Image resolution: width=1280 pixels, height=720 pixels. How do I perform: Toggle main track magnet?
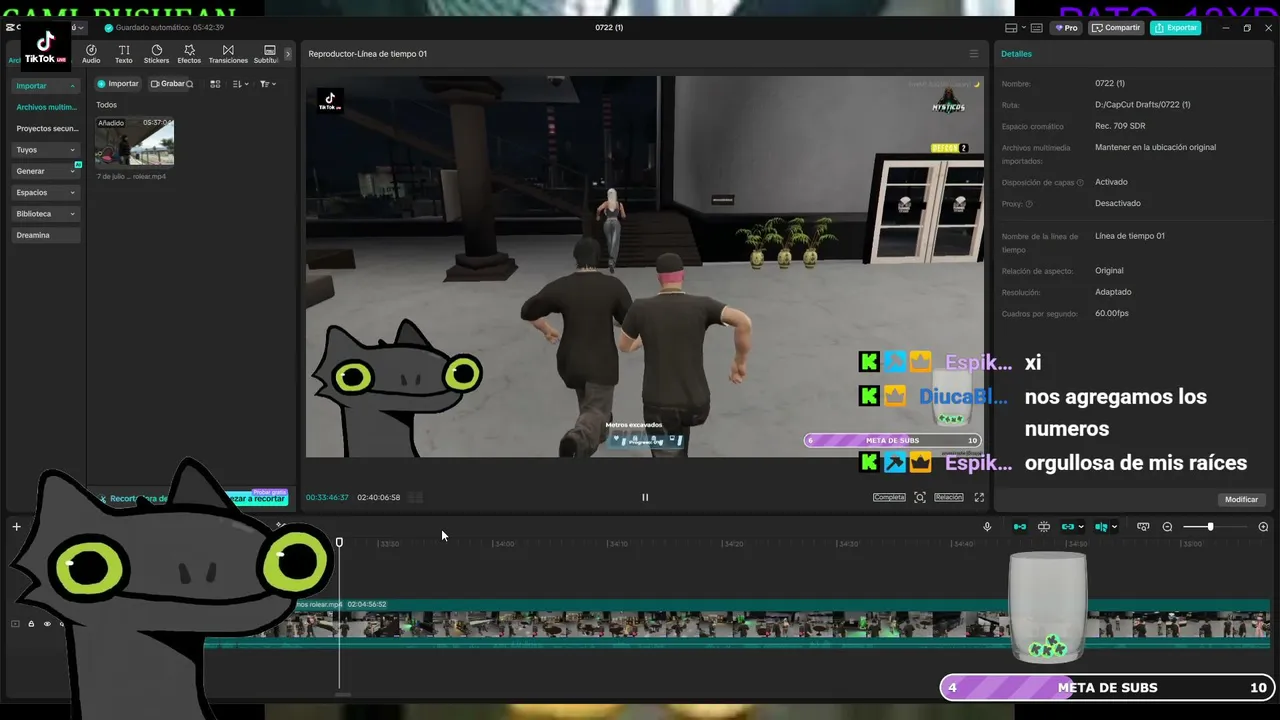(1020, 527)
